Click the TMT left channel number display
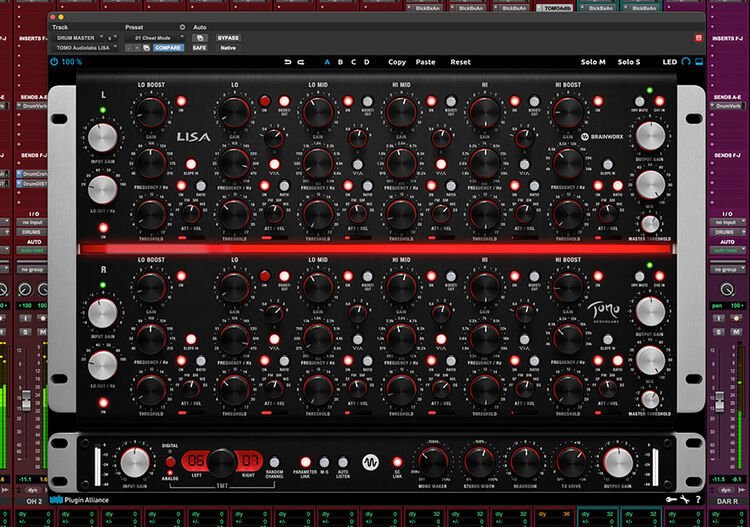750x527 pixels. (x=196, y=462)
